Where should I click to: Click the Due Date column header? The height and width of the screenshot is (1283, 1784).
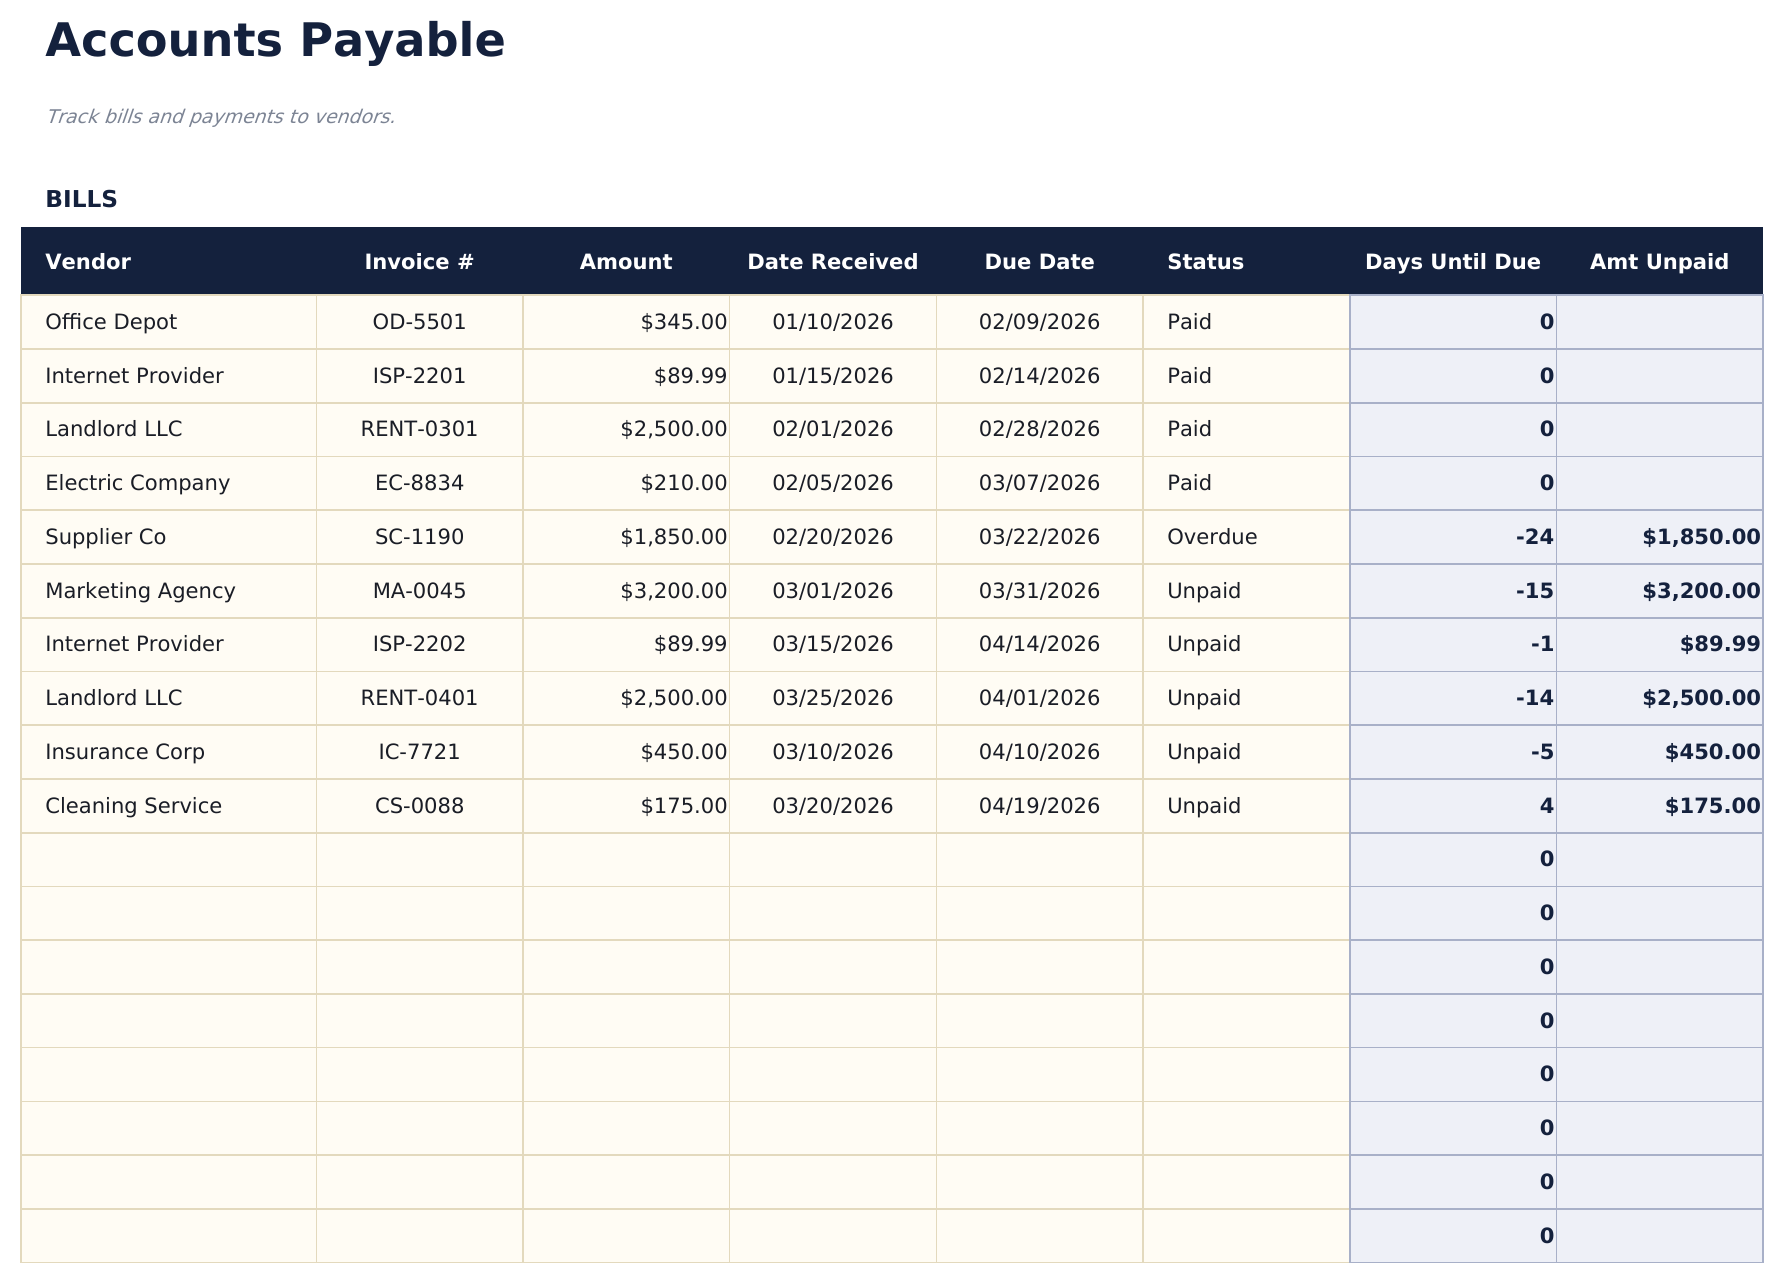pos(1039,261)
